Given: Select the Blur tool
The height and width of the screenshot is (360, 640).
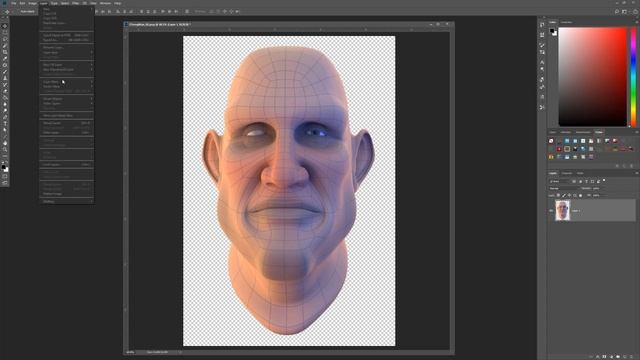Looking at the screenshot, I should [5, 104].
